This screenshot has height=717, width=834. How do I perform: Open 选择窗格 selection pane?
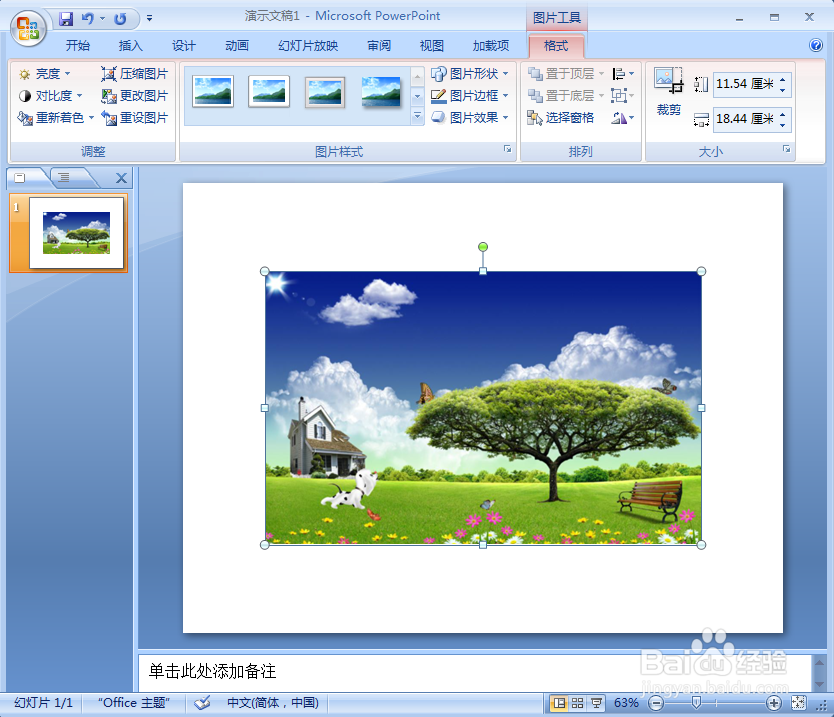click(561, 118)
